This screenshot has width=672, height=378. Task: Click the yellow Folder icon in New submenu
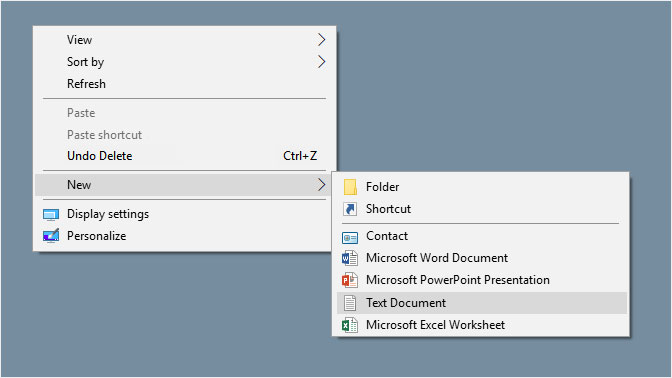(x=350, y=187)
